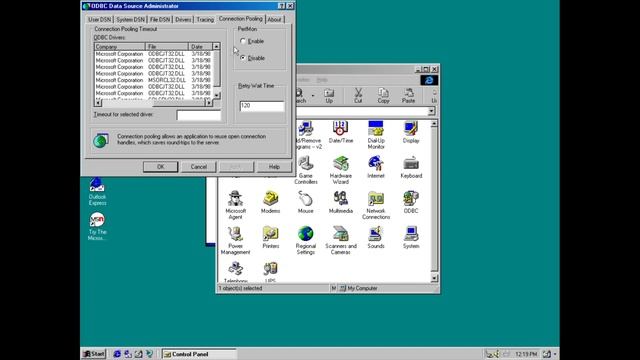
Task: Click driver list scroll right arrow
Action: (209, 103)
